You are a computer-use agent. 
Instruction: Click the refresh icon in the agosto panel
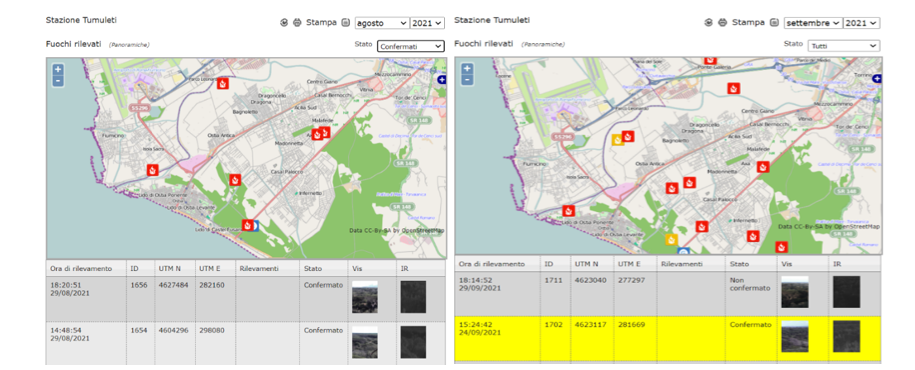(x=284, y=23)
